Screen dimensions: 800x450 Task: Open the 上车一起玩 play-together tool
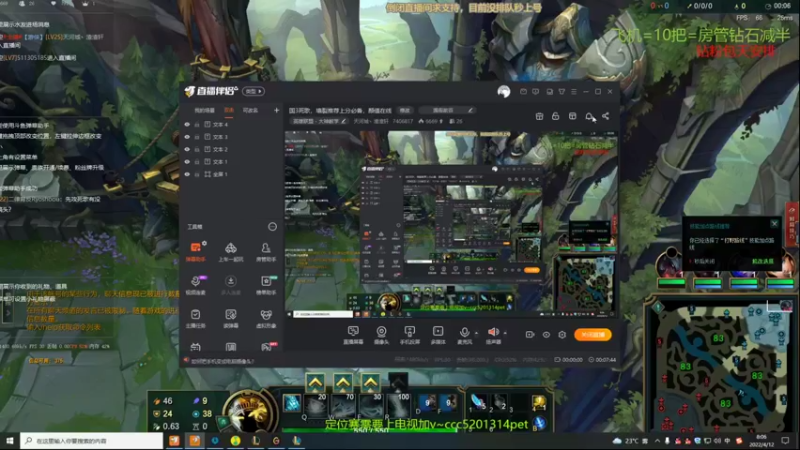point(231,252)
